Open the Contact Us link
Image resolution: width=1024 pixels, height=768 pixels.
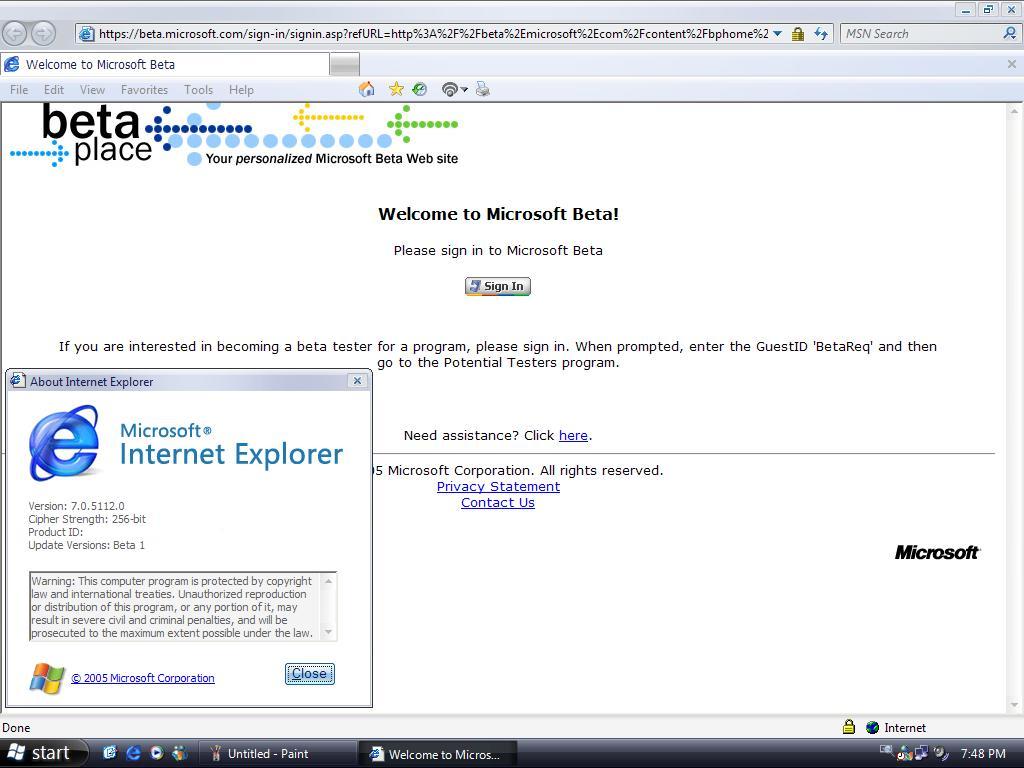click(x=498, y=503)
